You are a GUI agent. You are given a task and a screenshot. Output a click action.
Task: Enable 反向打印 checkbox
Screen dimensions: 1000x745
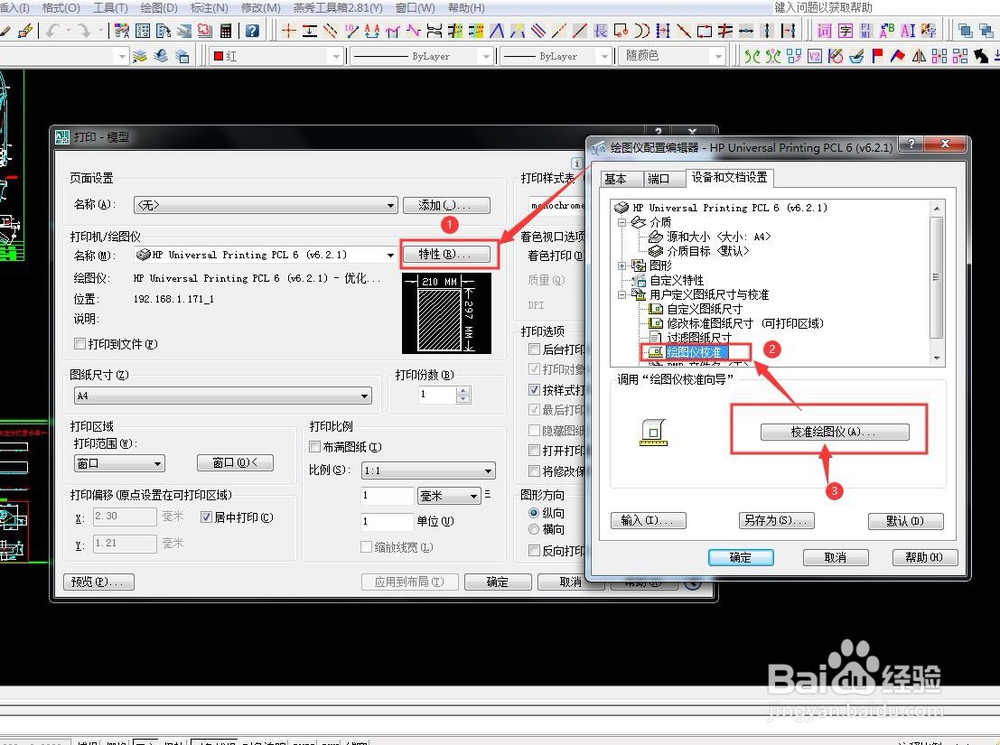pos(534,550)
